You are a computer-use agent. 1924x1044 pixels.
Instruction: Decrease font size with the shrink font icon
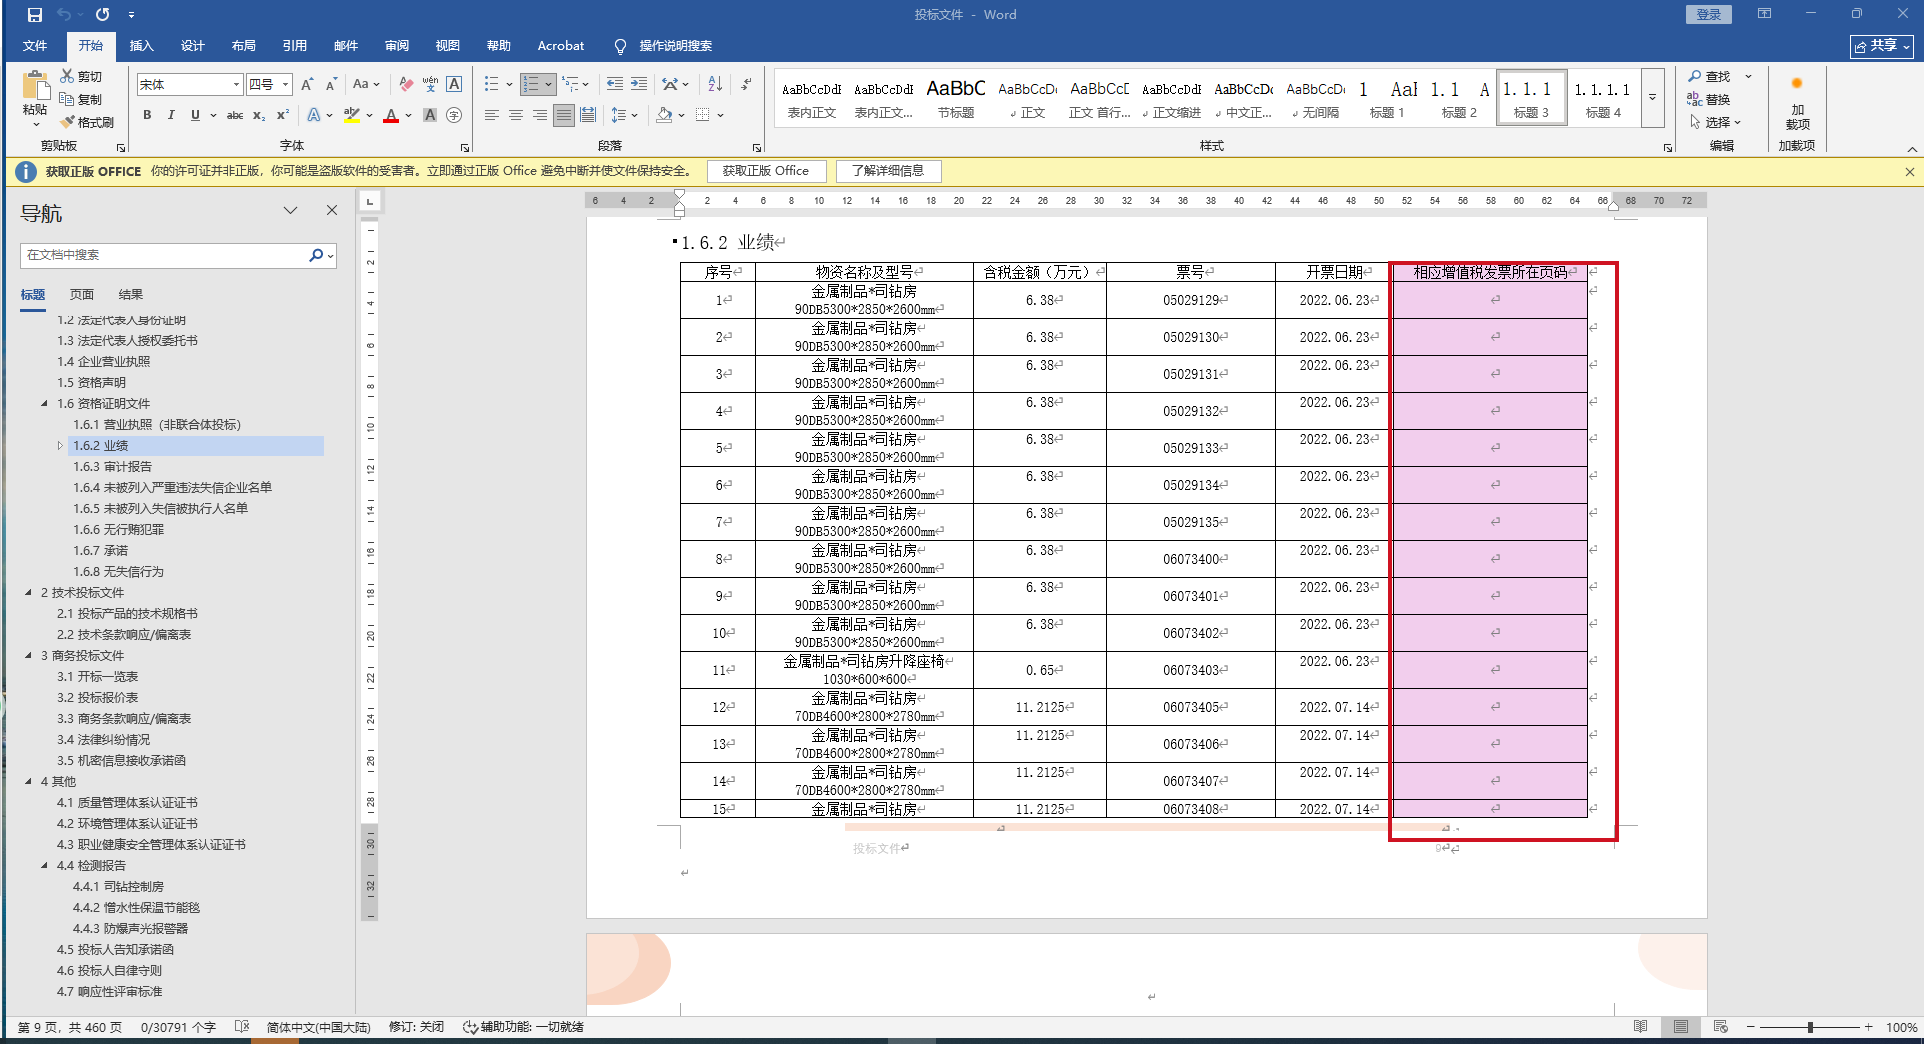point(331,85)
